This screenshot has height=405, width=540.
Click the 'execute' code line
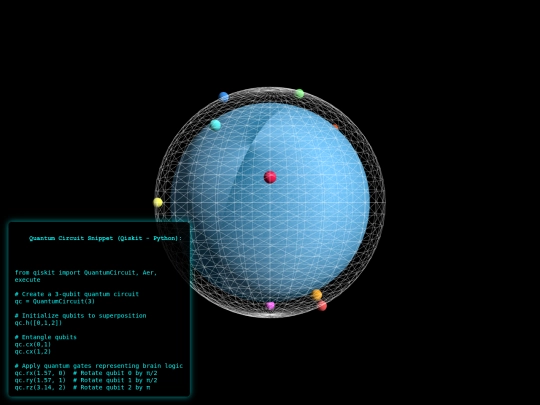coord(28,280)
